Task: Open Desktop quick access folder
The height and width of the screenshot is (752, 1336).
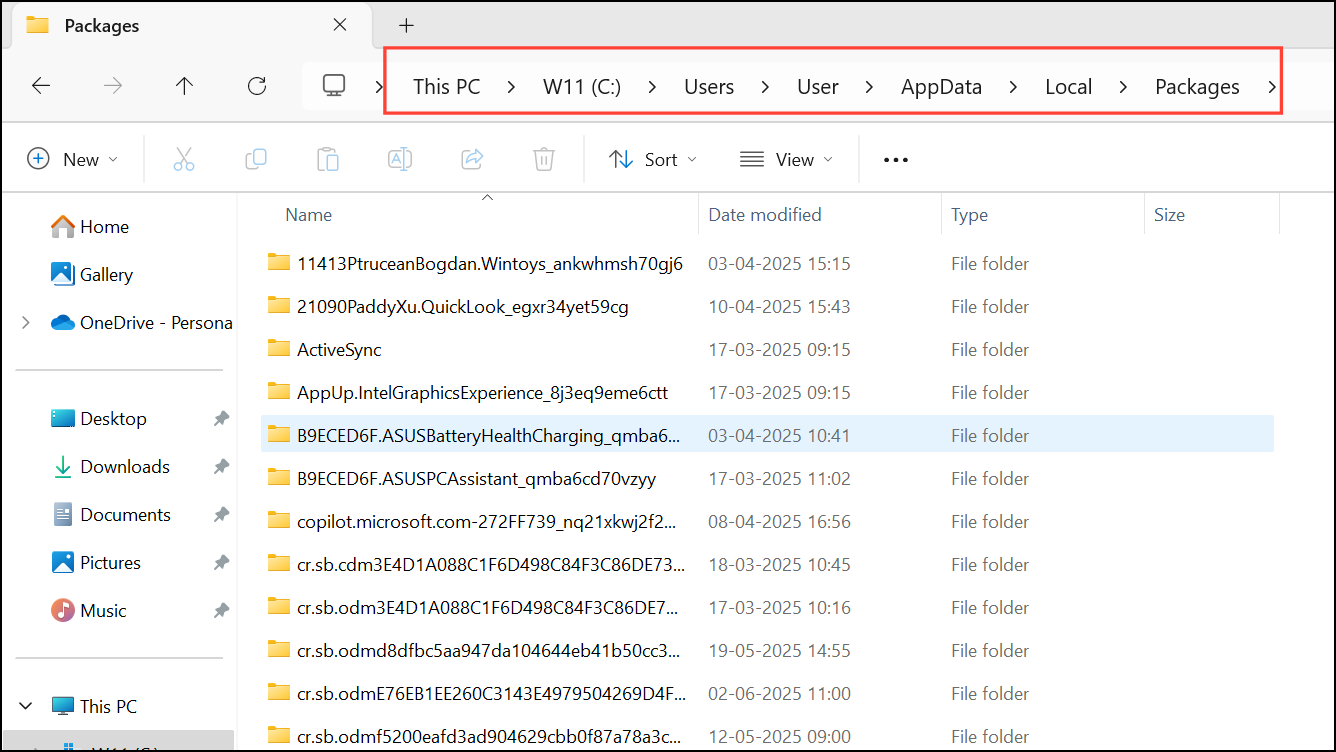Action: point(98,419)
